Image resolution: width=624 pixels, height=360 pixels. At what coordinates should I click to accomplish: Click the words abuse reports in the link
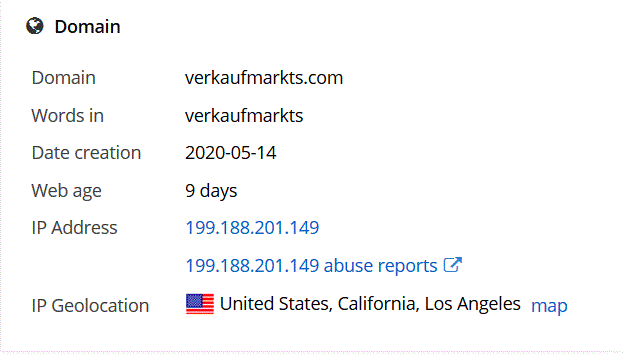pyautogui.click(x=380, y=265)
